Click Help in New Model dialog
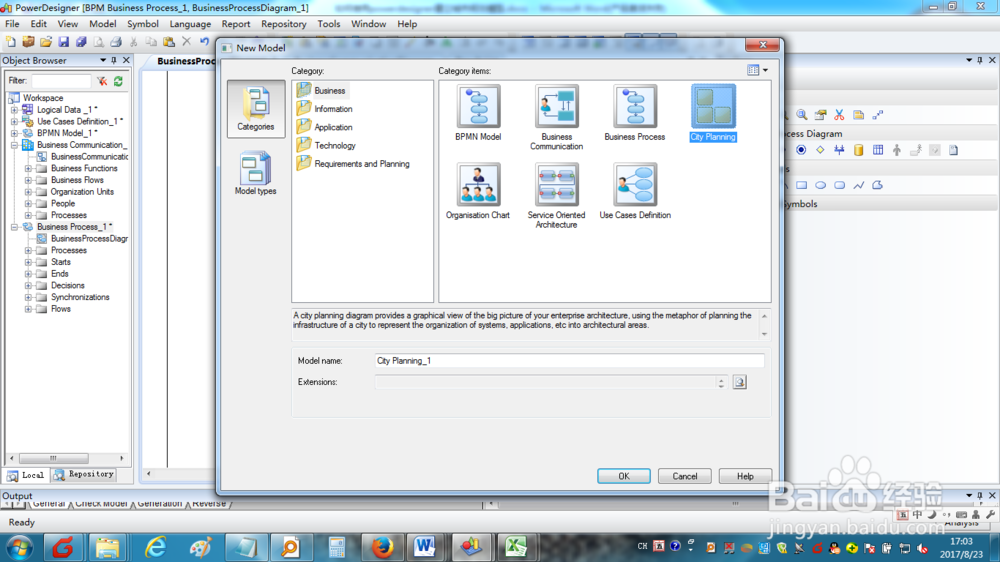Viewport: 1000px width, 562px height. [745, 476]
